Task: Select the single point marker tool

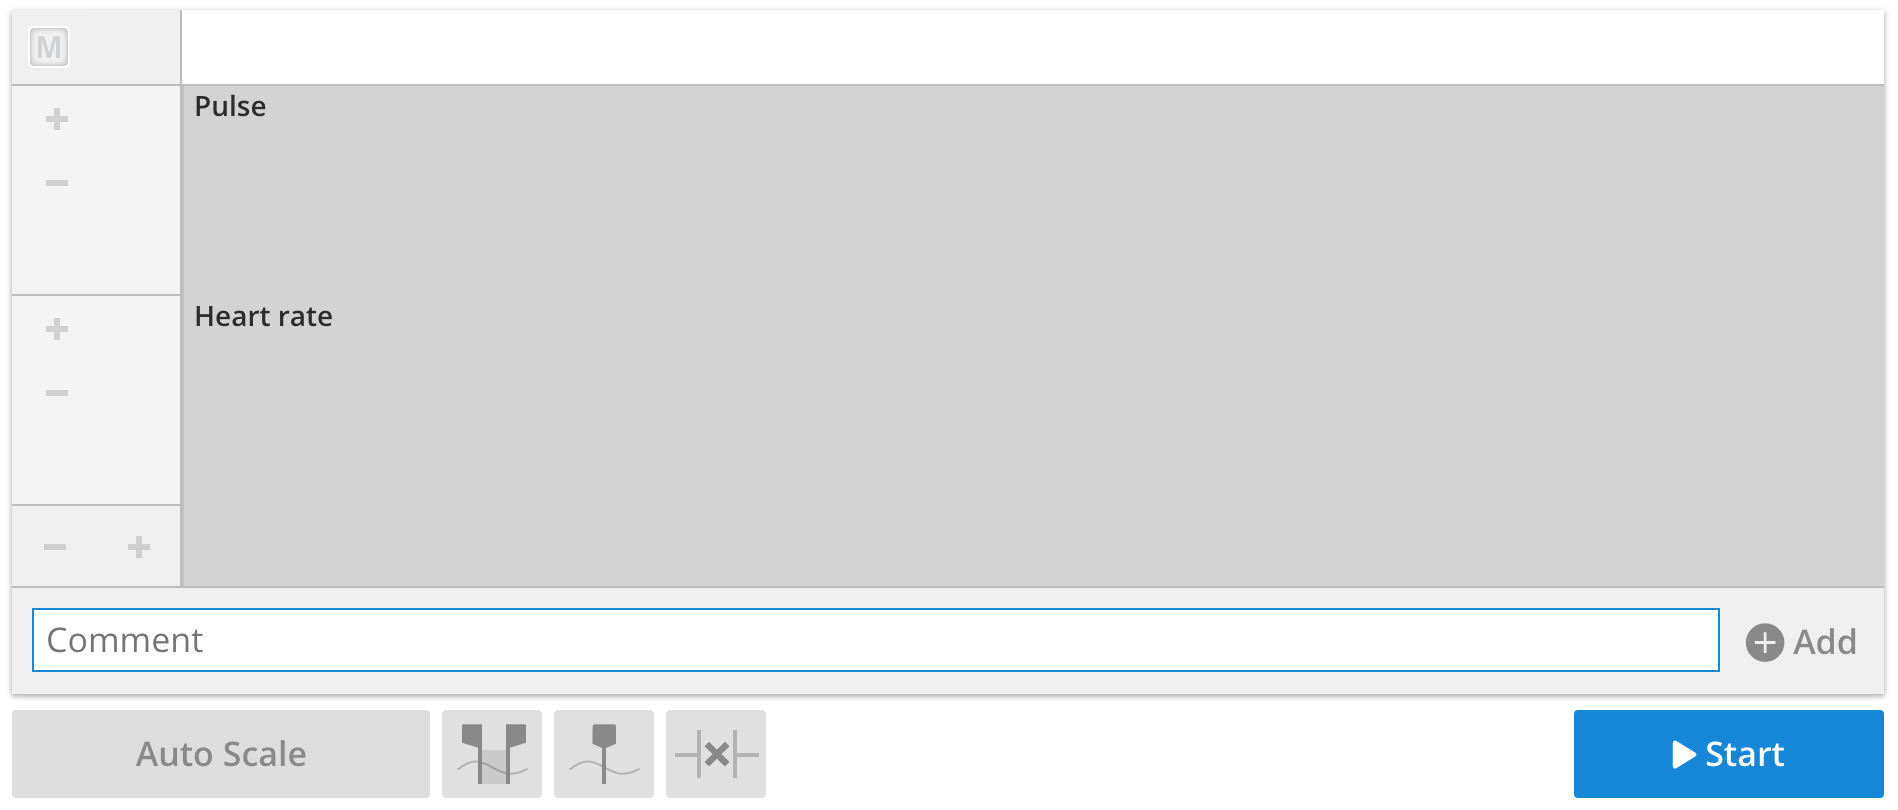Action: coord(604,754)
